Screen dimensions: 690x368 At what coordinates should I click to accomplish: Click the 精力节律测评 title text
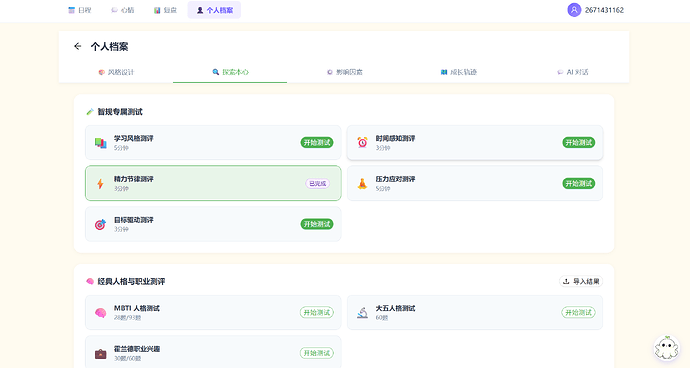tap(134, 179)
